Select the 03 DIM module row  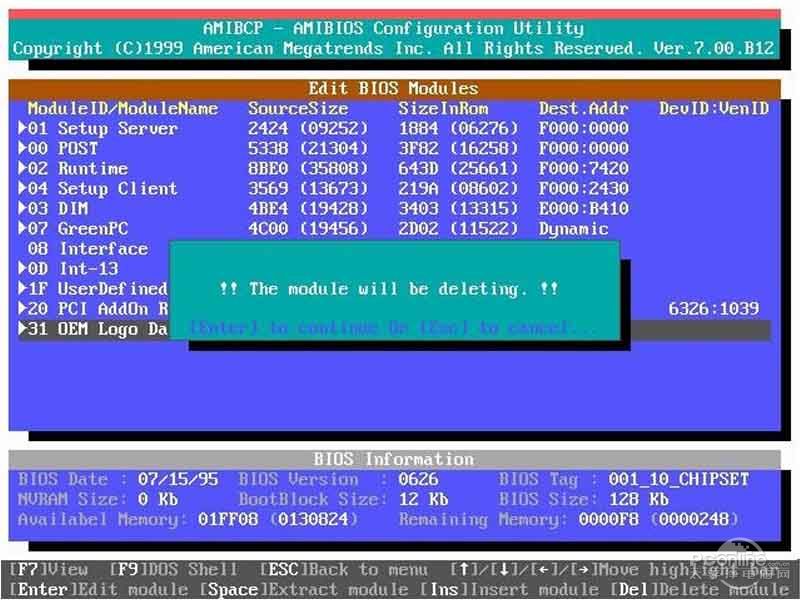(394, 209)
